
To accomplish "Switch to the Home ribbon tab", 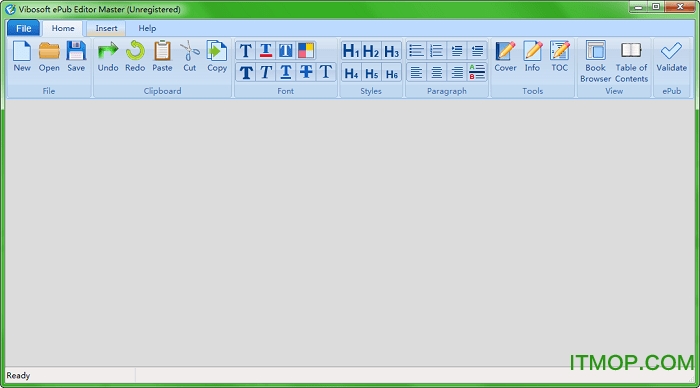I will pos(63,28).
